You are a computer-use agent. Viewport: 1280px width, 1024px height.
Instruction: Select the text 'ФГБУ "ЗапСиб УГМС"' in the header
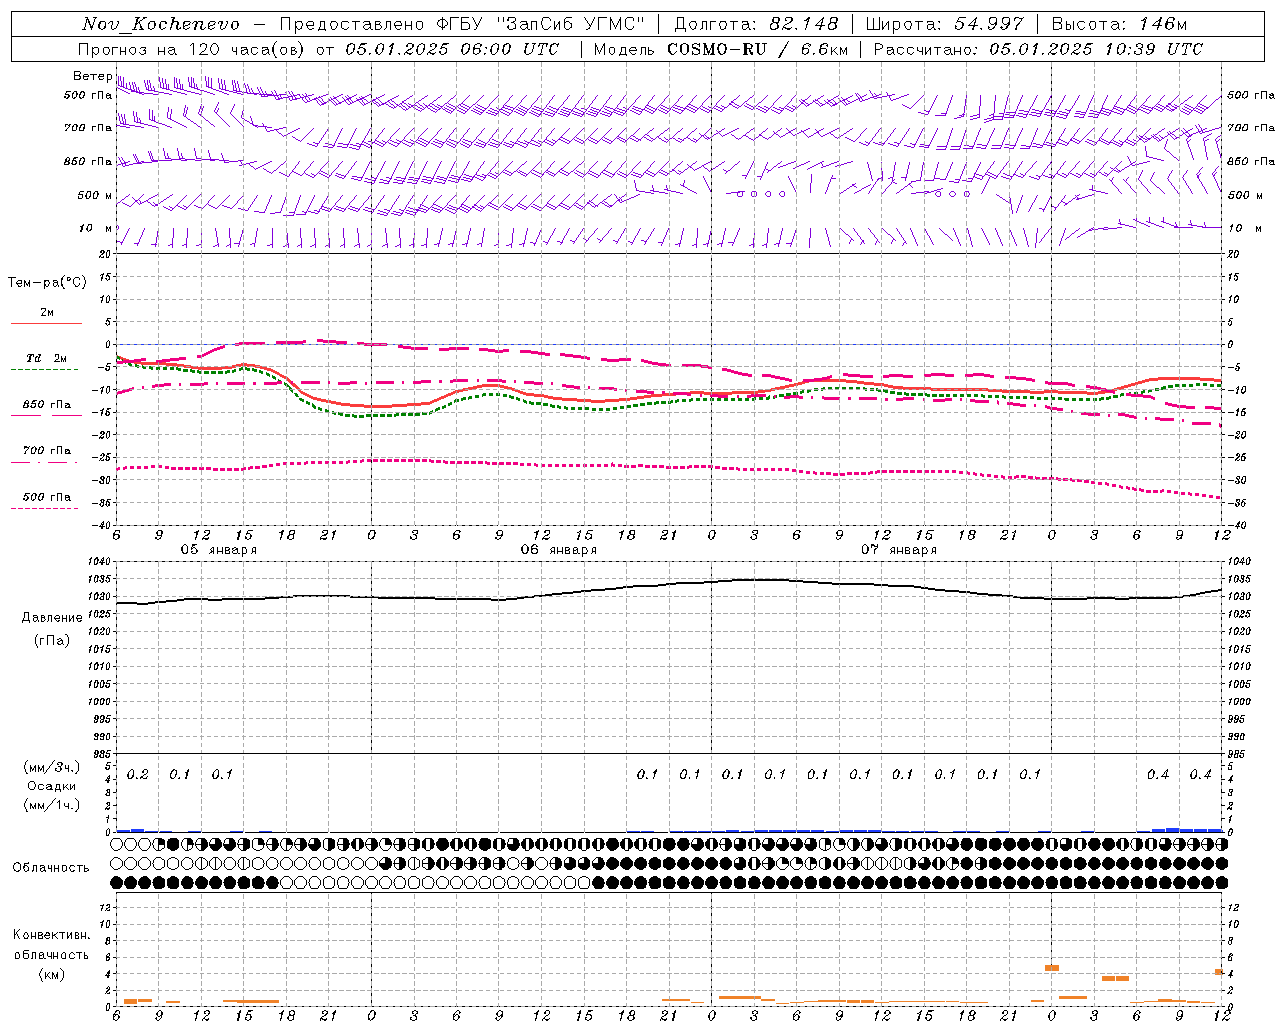[x=540, y=24]
